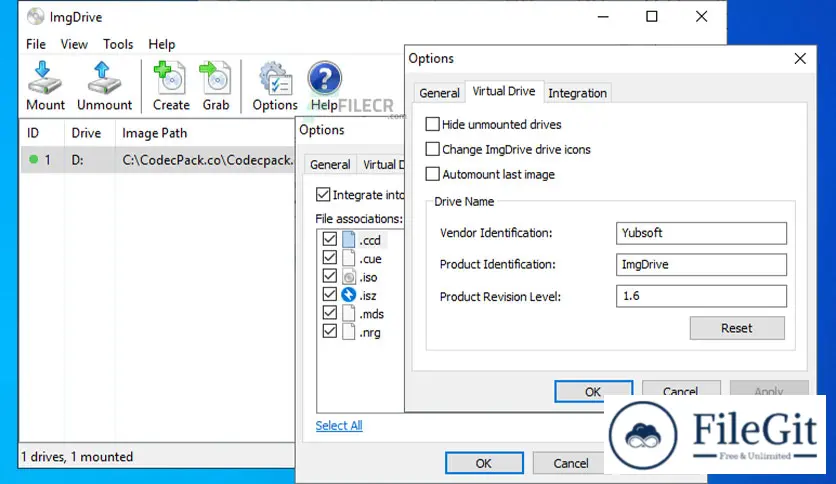Click the Product Revision Level field
Screen dimensions: 836x484
click(701, 296)
